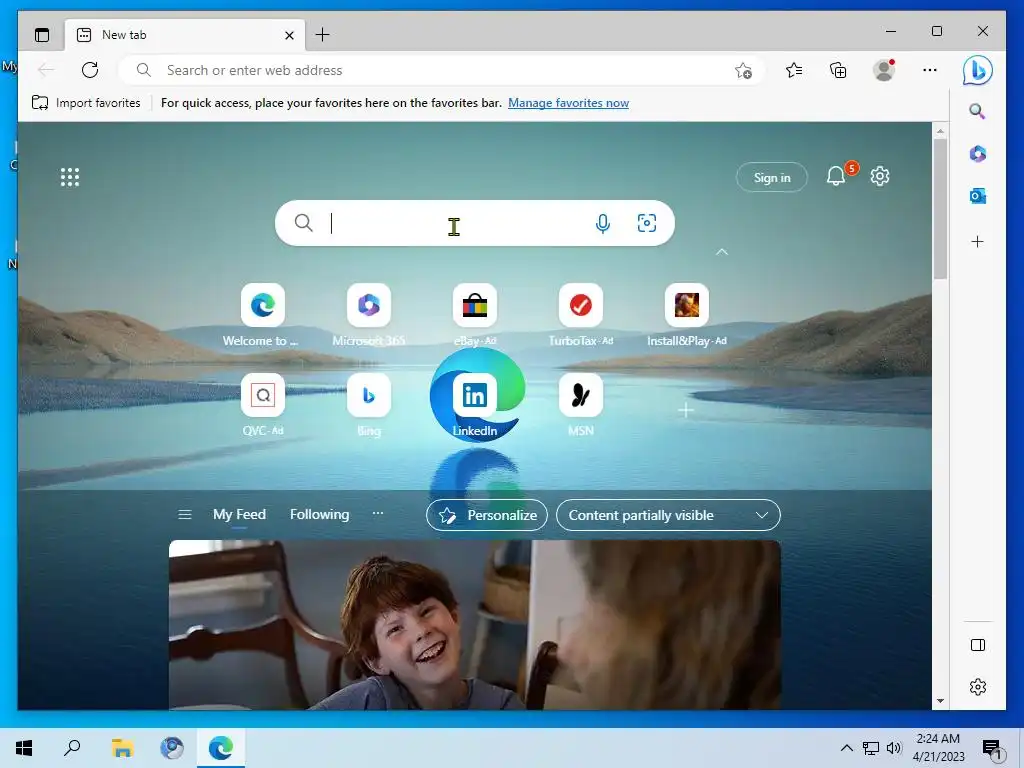Open the Microsoft 365 quick link tile
Screen dimensions: 1024x768
(x=369, y=305)
